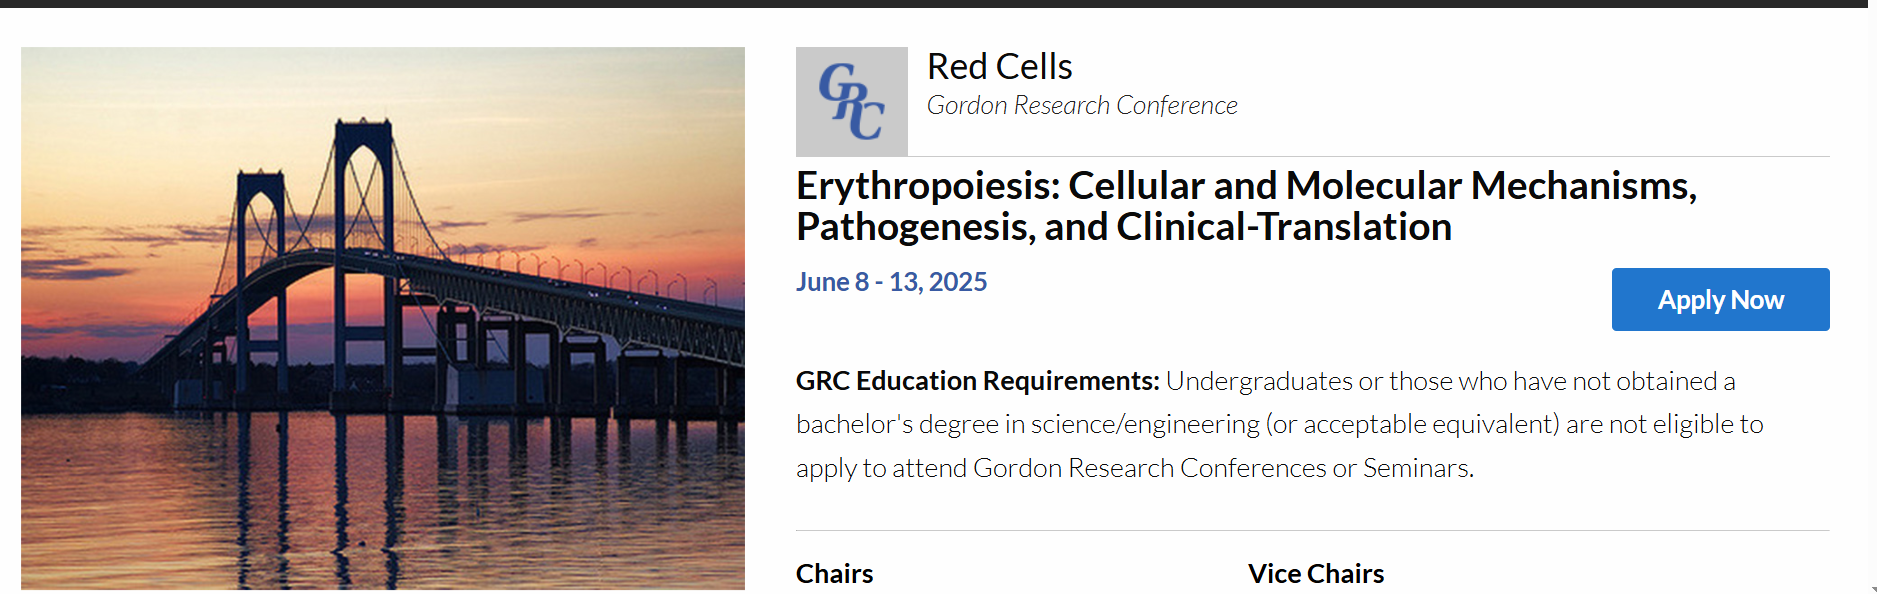Click the dark top header bar
This screenshot has width=1877, height=594.
click(x=934, y=4)
